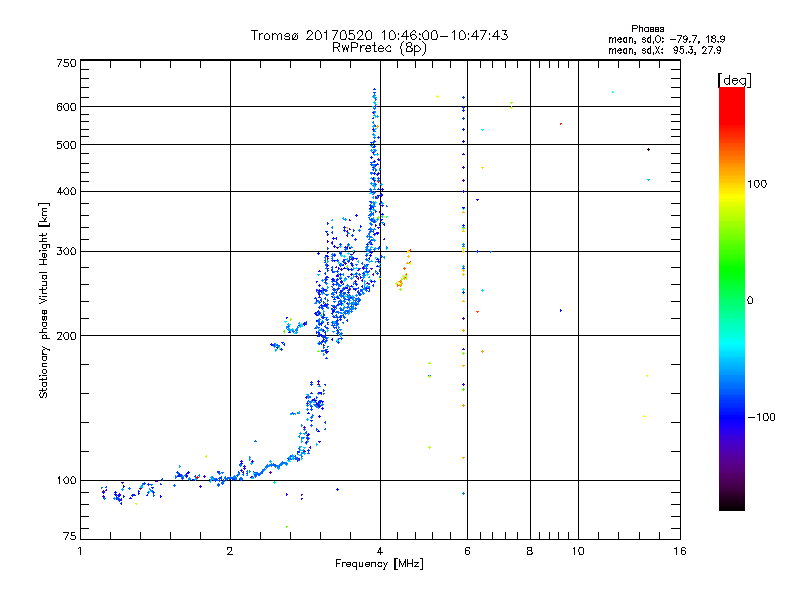Click the 600 tick label on height axis
This screenshot has width=800, height=600.
(66, 107)
